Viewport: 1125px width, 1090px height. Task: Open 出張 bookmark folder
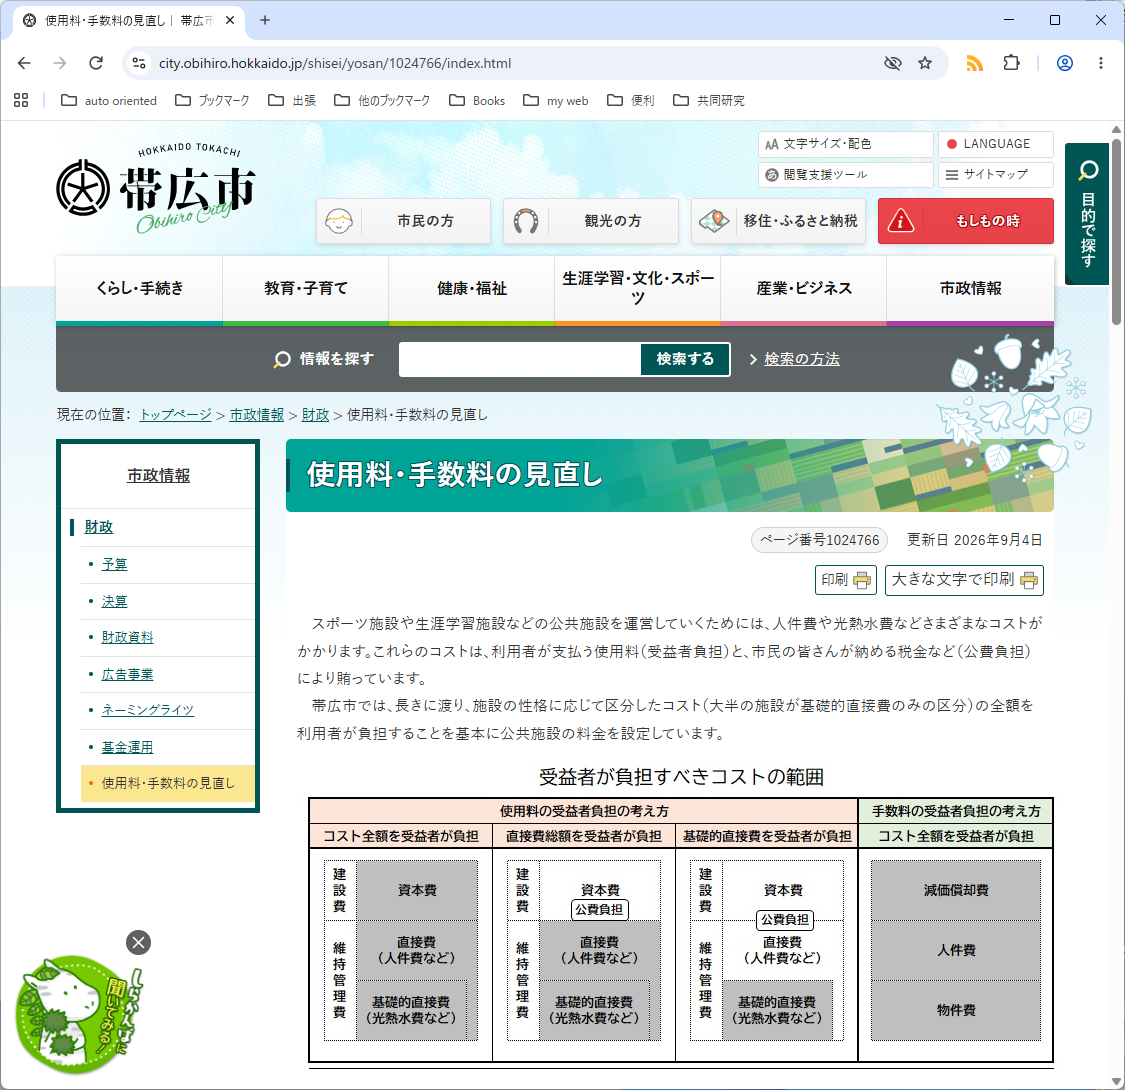coord(292,100)
